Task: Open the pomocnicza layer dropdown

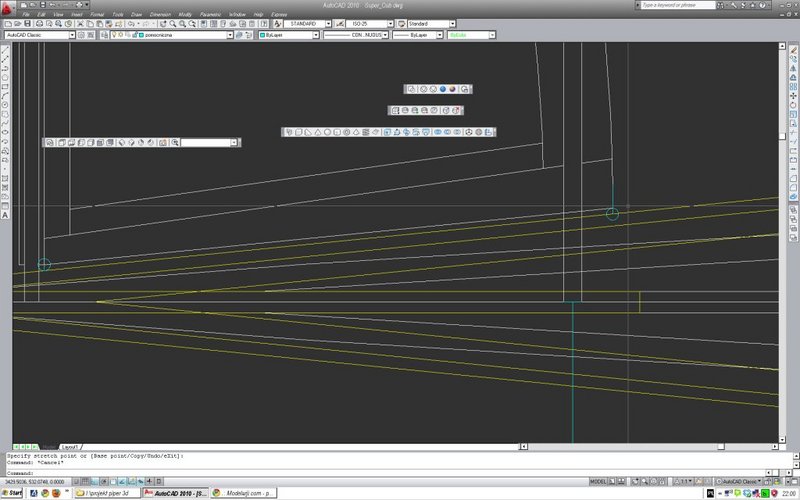Action: click(230, 35)
